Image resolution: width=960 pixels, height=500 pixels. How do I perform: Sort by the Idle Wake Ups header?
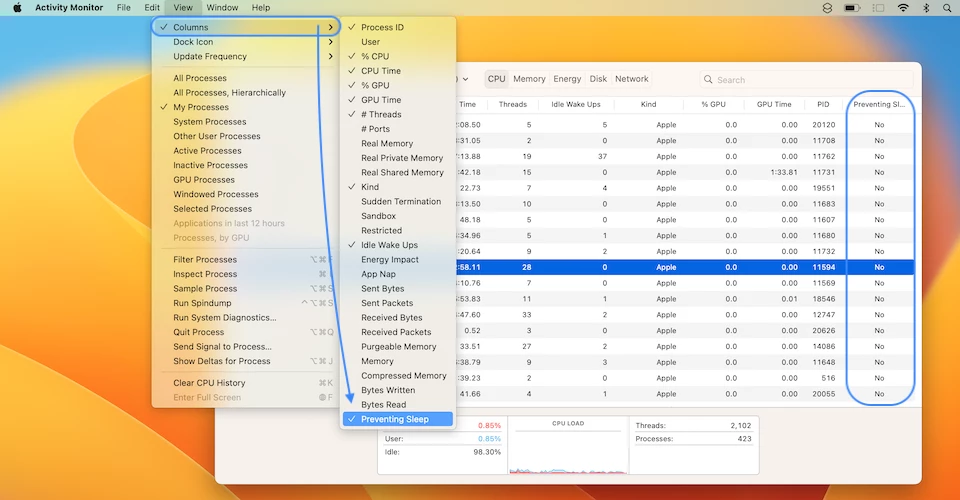point(576,104)
